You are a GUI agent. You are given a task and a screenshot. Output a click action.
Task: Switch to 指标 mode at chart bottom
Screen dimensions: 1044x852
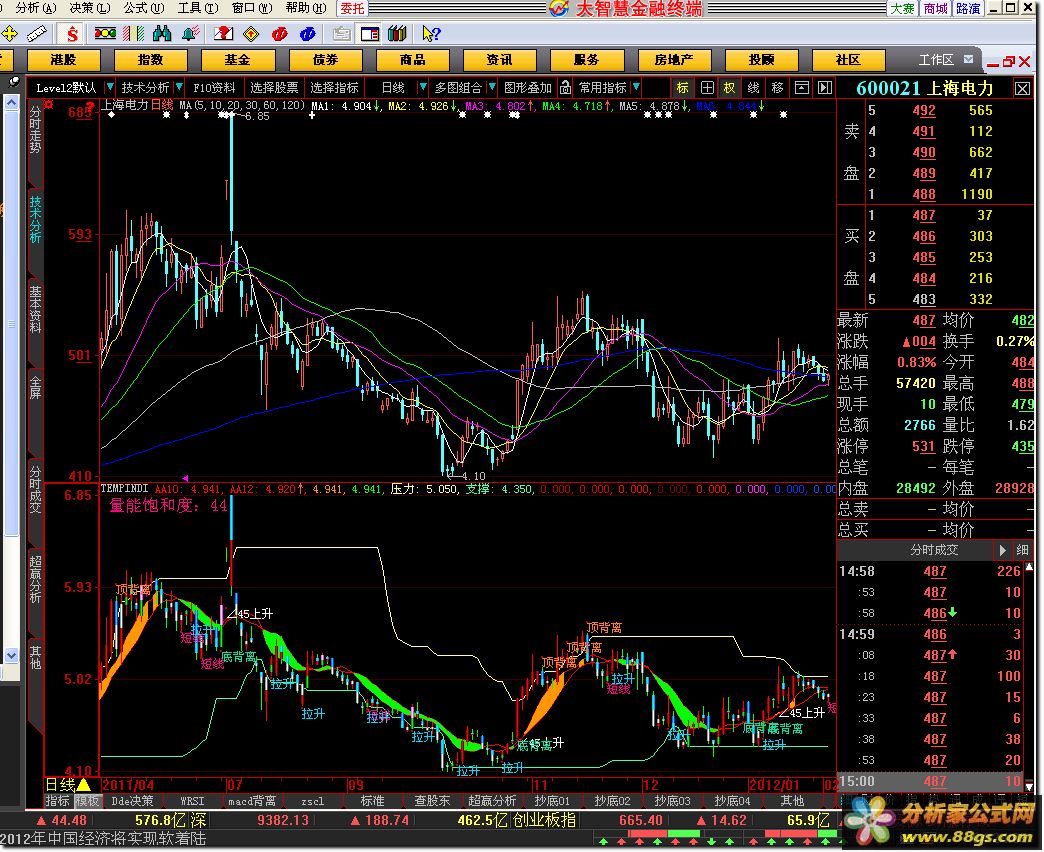coord(58,801)
